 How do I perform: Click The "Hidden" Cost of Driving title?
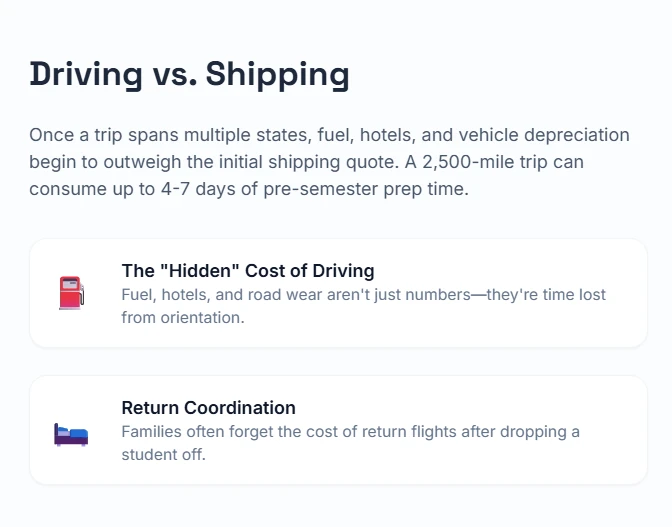coord(247,270)
